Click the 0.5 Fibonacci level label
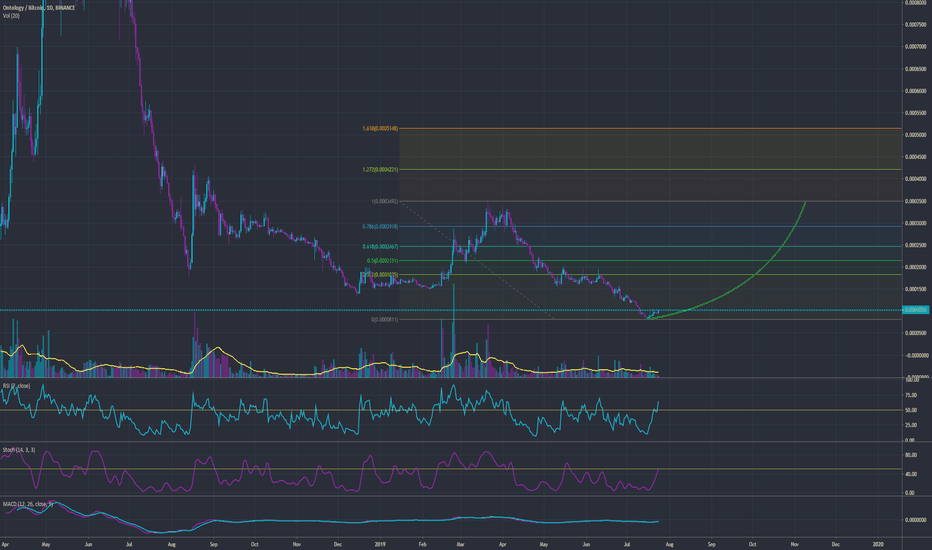This screenshot has width=932, height=550. point(382,261)
